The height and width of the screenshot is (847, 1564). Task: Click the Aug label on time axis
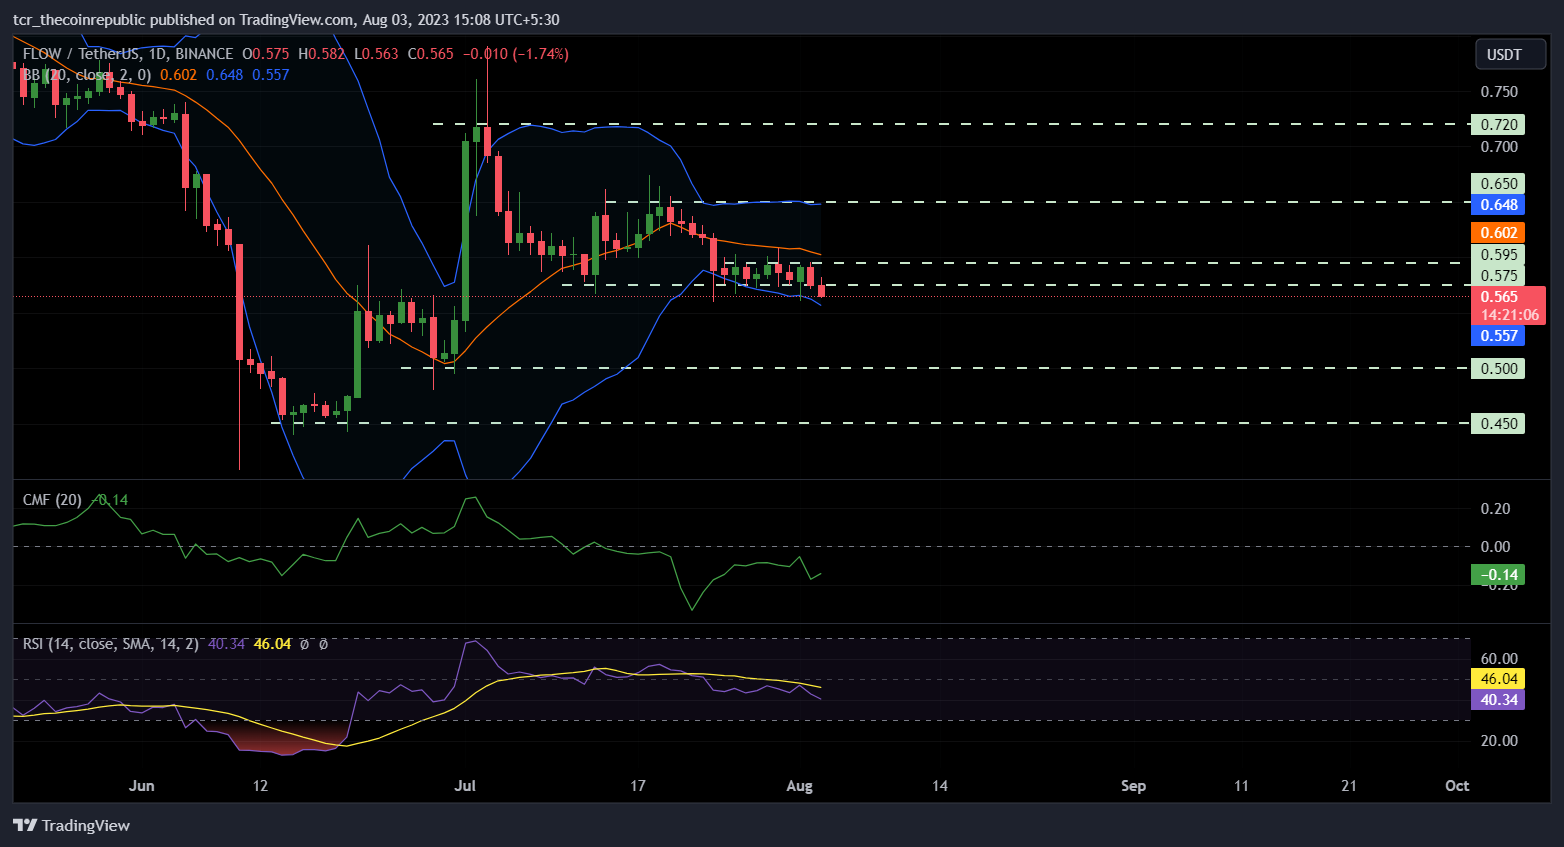pos(800,786)
